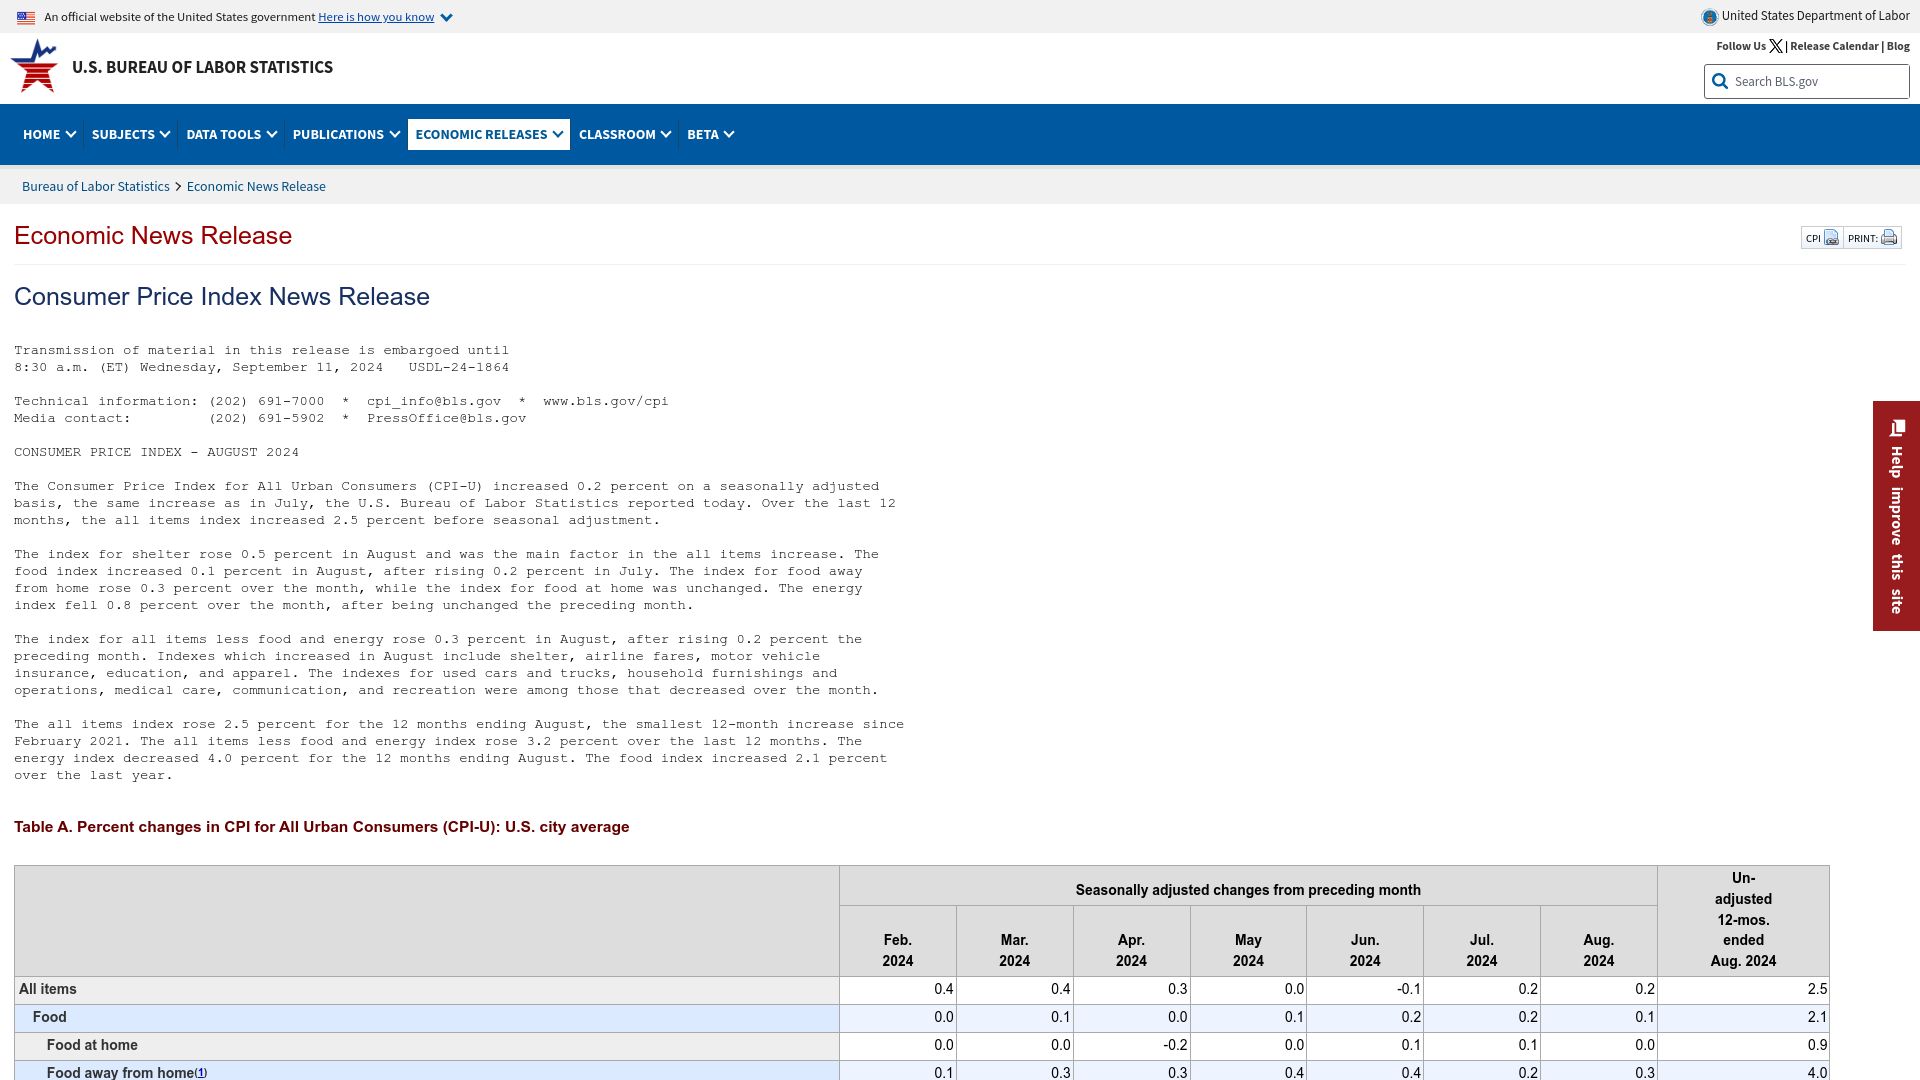Viewport: 1920px width, 1080px height.
Task: Click the 'Consumer Price Index News Release' heading
Action: click(222, 297)
